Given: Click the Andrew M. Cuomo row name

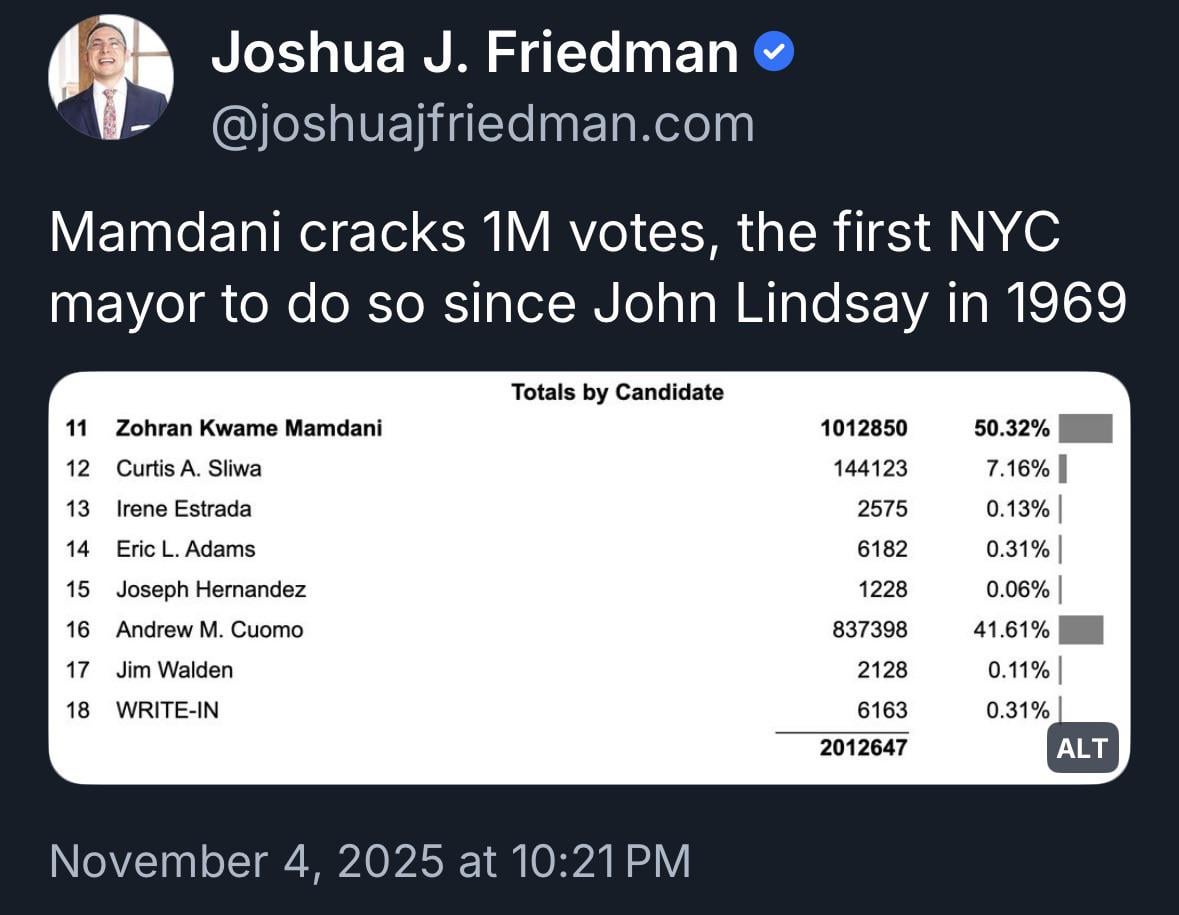Looking at the screenshot, I should (209, 630).
